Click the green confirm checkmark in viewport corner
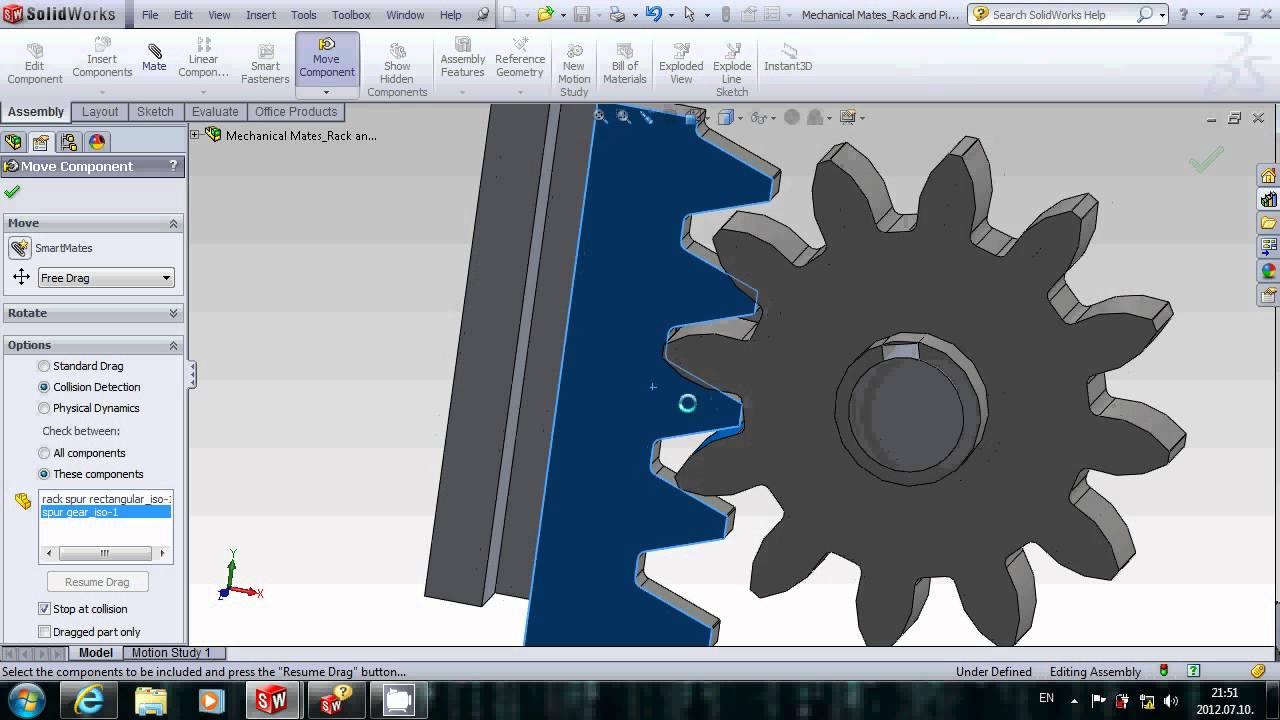Screen dimensions: 1280x720 [x=1206, y=160]
